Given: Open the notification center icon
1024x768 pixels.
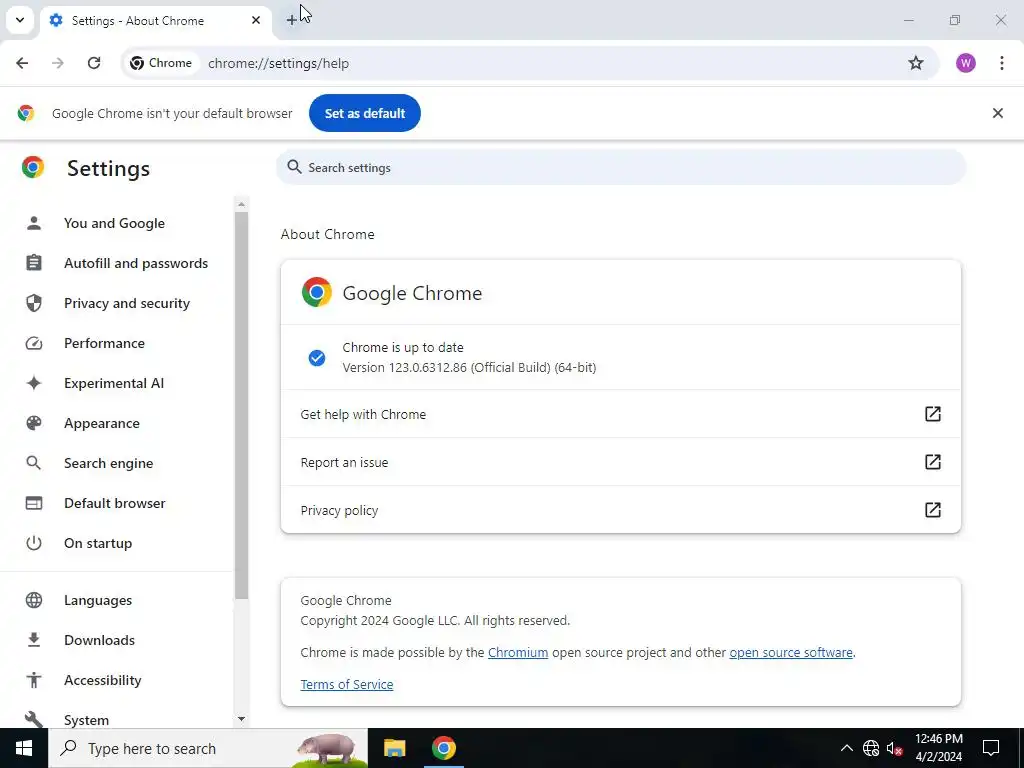Looking at the screenshot, I should 991,748.
